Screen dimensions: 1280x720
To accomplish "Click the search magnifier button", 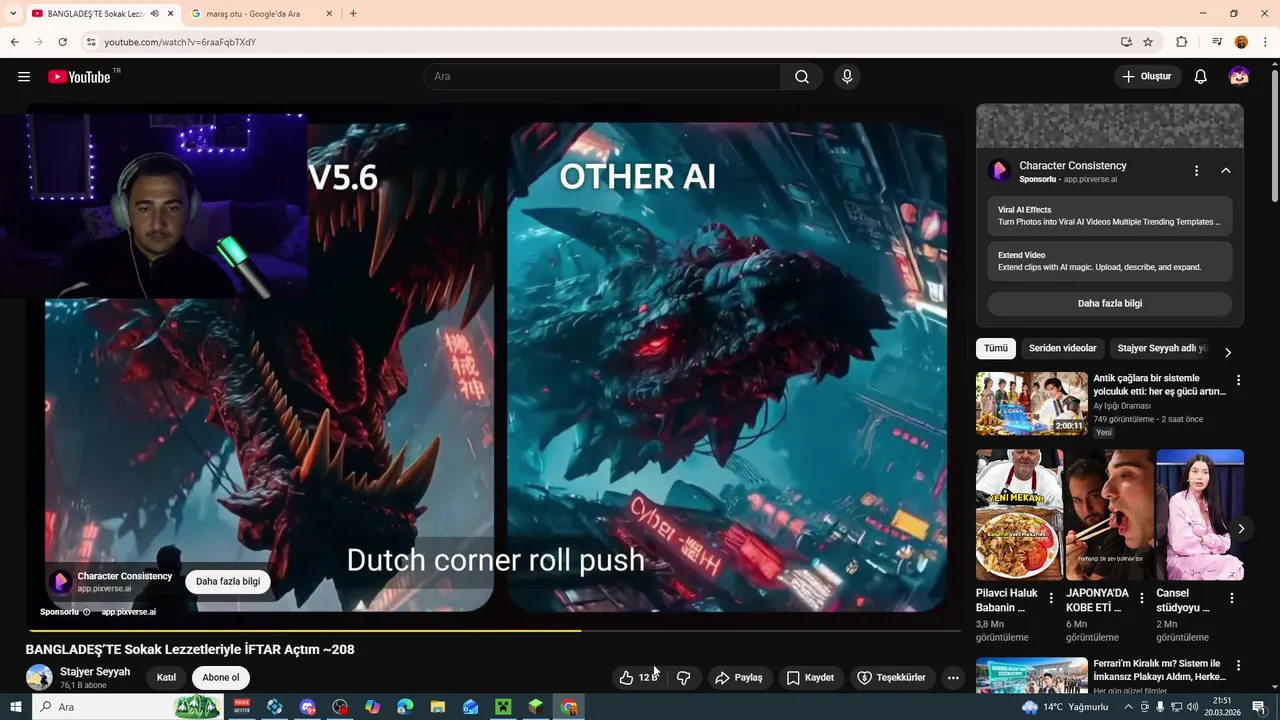I will pyautogui.click(x=802, y=77).
